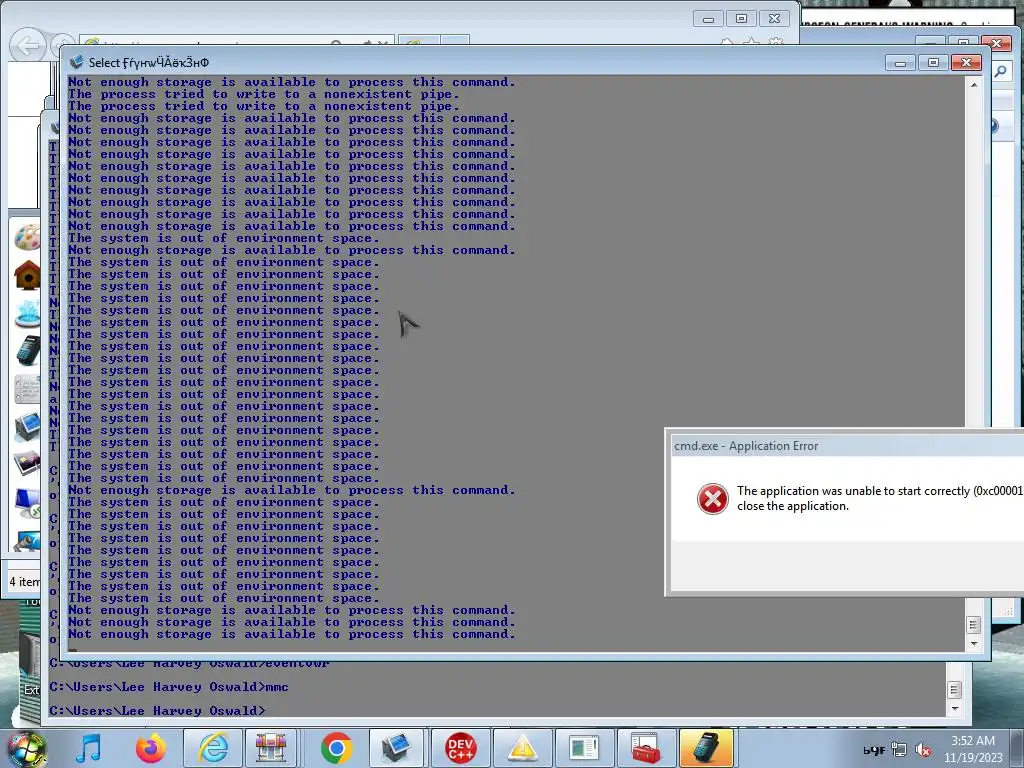Click the muted volume tray icon

[923, 750]
